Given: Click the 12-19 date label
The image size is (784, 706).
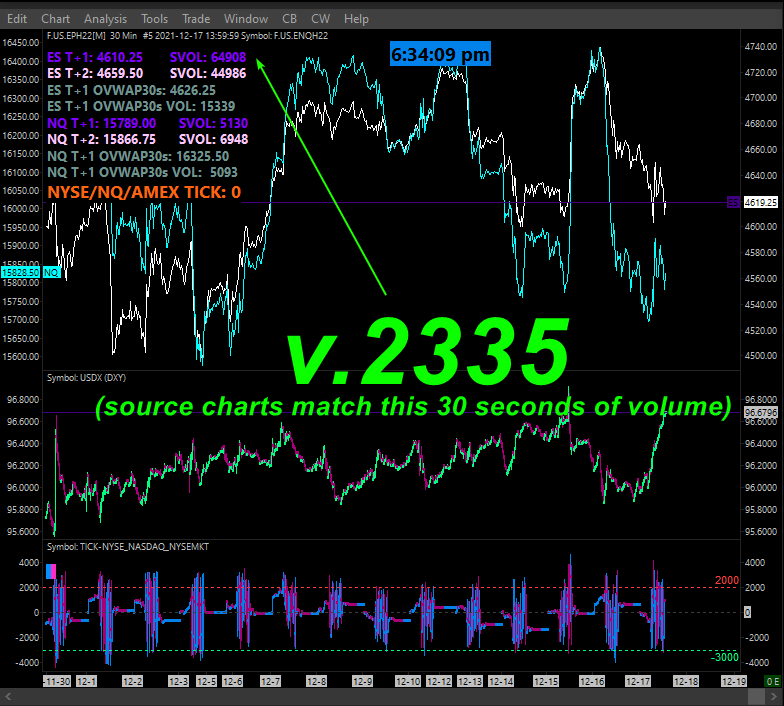Looking at the screenshot, I should (x=734, y=681).
